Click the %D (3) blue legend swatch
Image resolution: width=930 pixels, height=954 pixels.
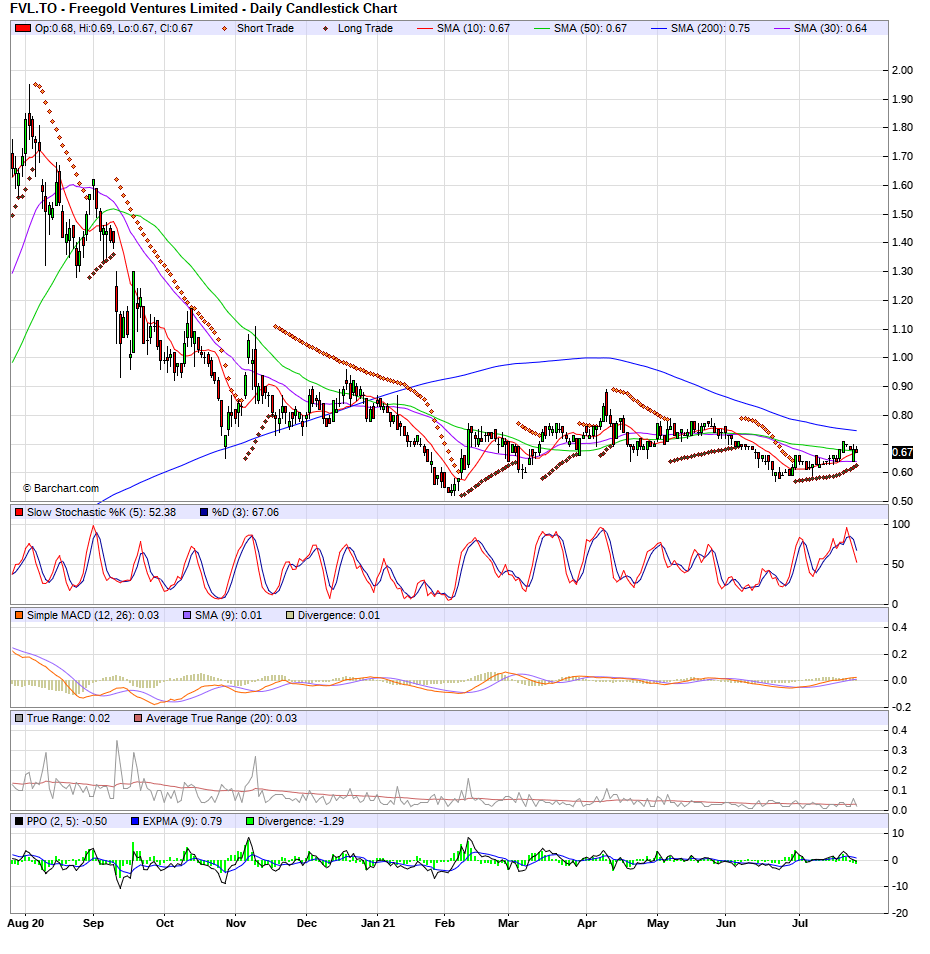point(204,512)
